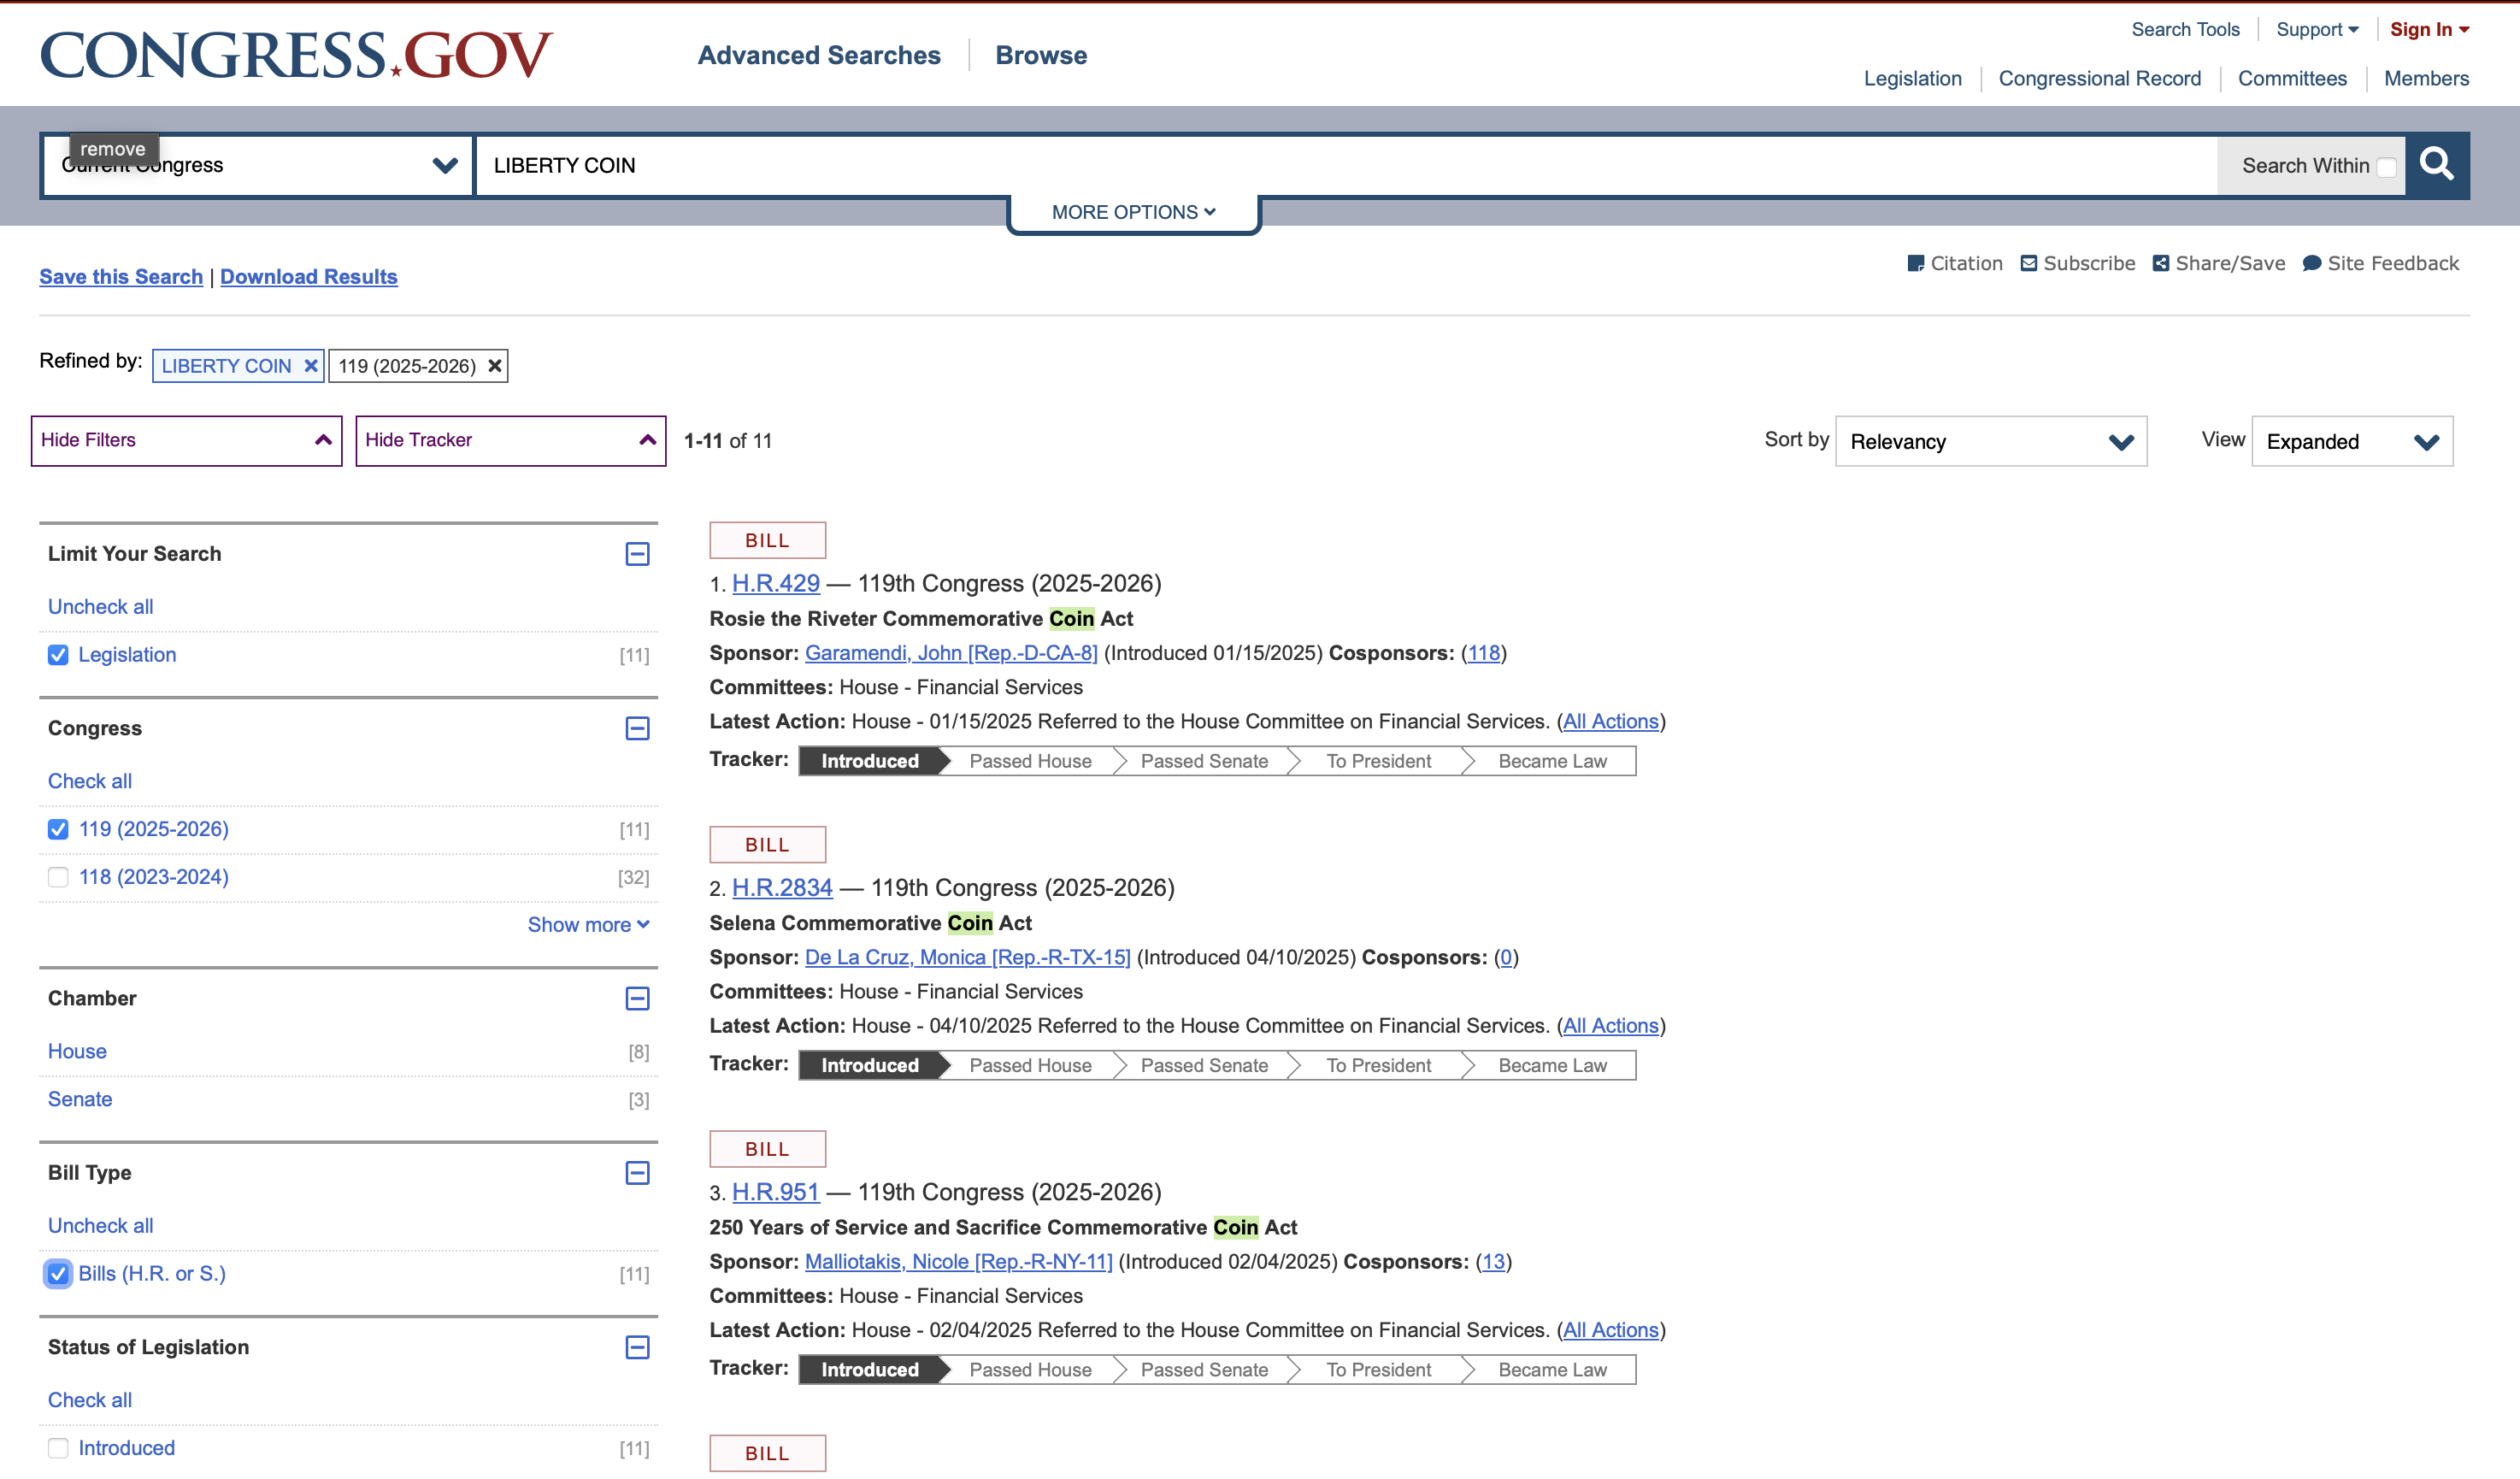Check the 118 (2023-2024) Congress checkbox

pyautogui.click(x=58, y=877)
